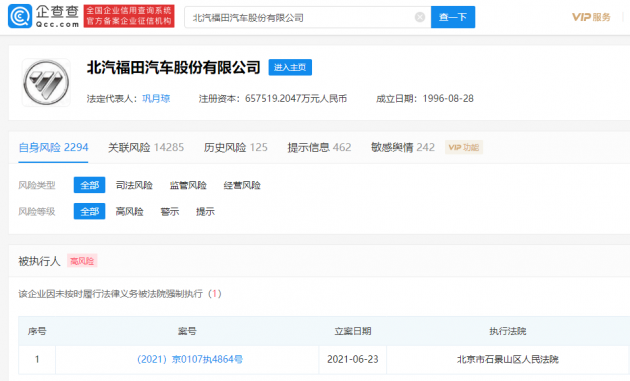Switch to the 关联风险 14285 tab

click(x=146, y=147)
